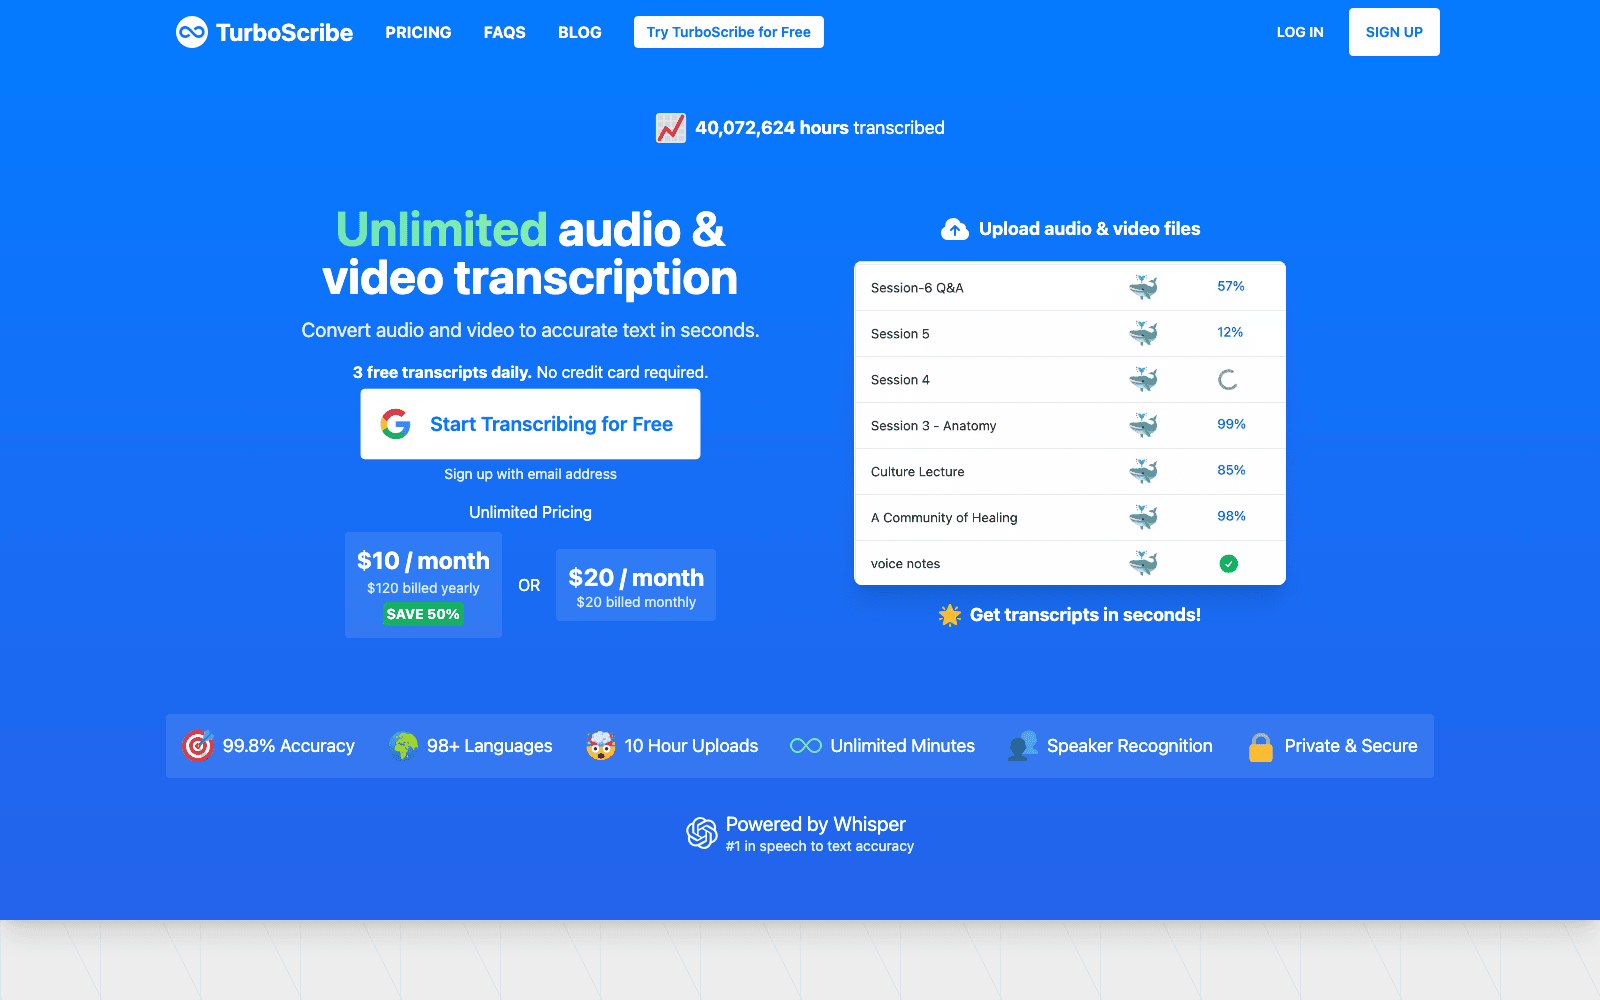Click the Google logo icon

[396, 424]
